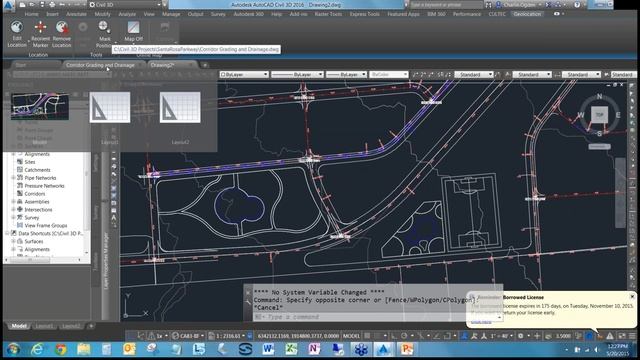This screenshot has width=640, height=360.
Task: Click the customization menu icon in status bar
Action: (x=632, y=336)
